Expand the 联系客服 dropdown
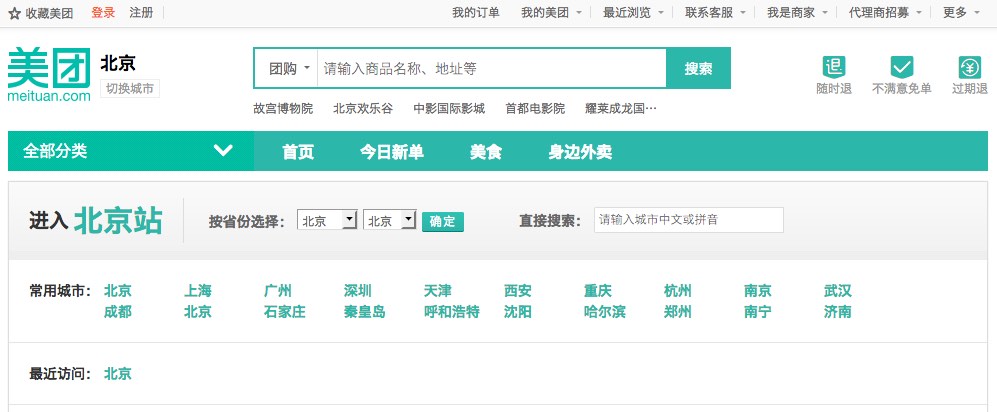The width and height of the screenshot is (997, 412). 715,13
